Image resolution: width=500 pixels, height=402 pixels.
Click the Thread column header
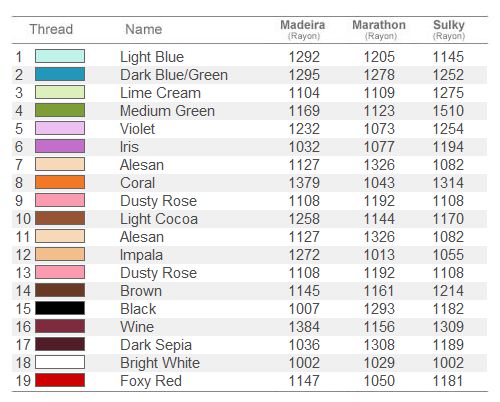[x=51, y=29]
